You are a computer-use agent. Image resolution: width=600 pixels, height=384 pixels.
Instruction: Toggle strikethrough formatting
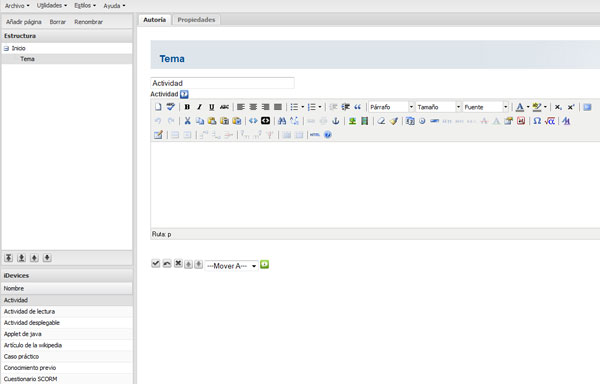pyautogui.click(x=224, y=107)
